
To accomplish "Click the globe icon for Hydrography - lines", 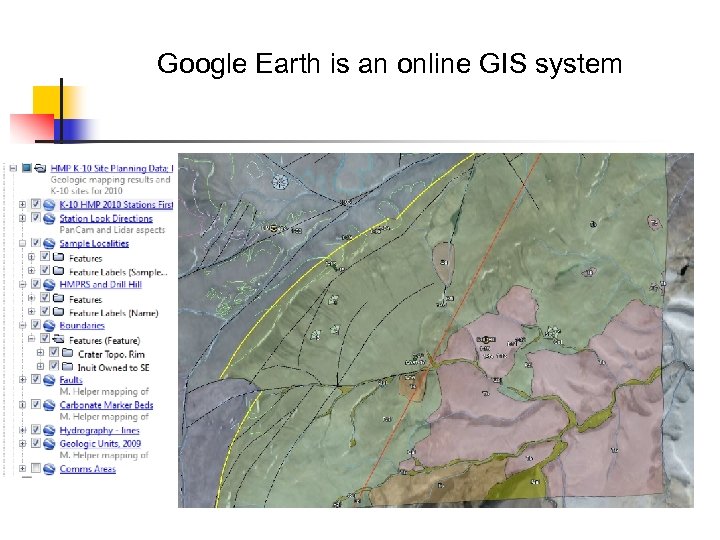I will pos(49,431).
